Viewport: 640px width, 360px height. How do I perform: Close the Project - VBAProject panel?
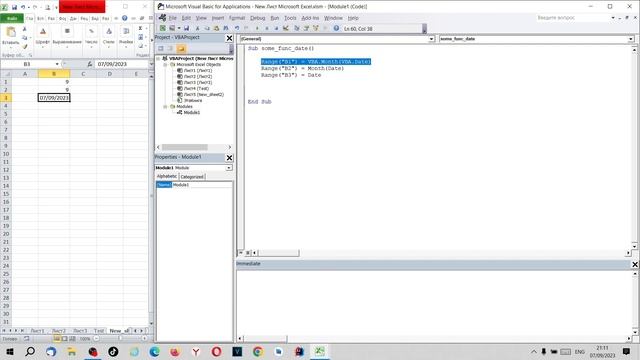229,38
